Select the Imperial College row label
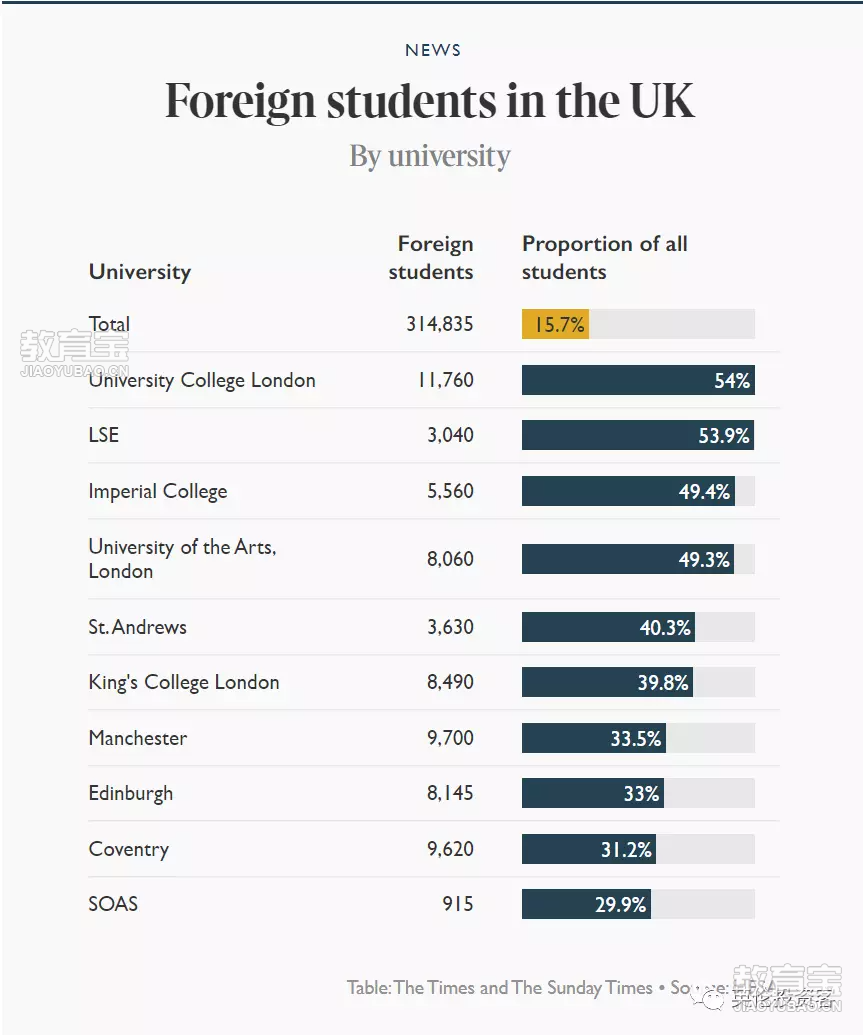 tap(158, 492)
